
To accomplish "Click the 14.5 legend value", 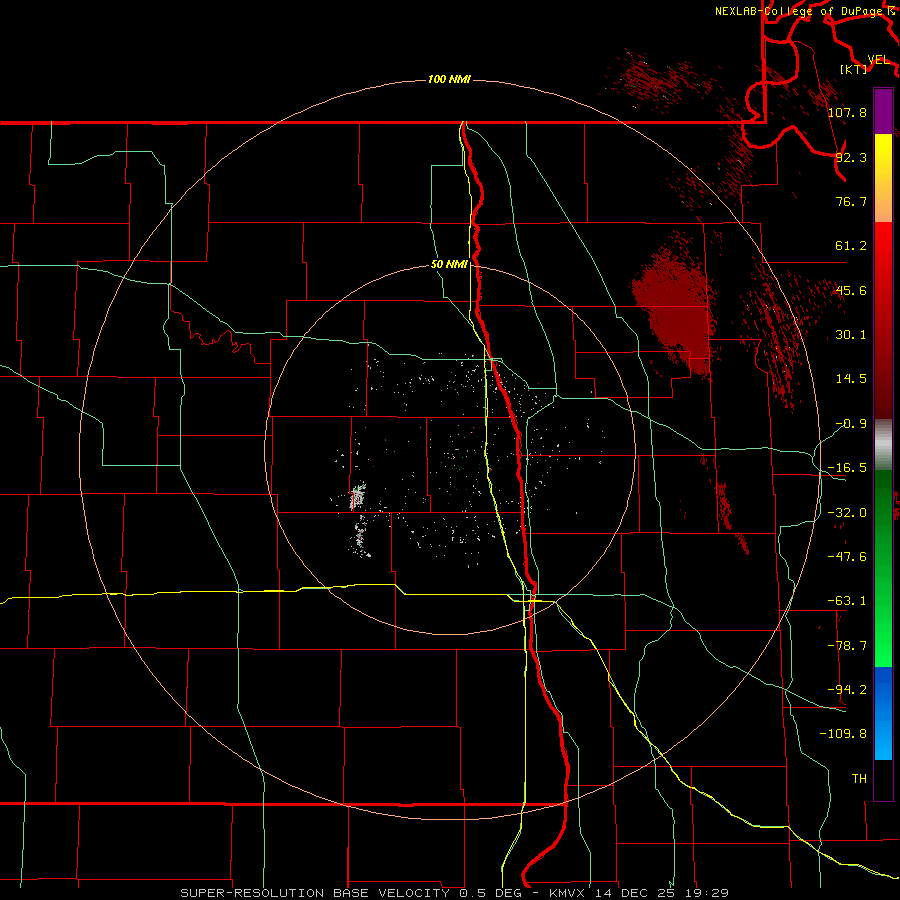I will click(851, 379).
